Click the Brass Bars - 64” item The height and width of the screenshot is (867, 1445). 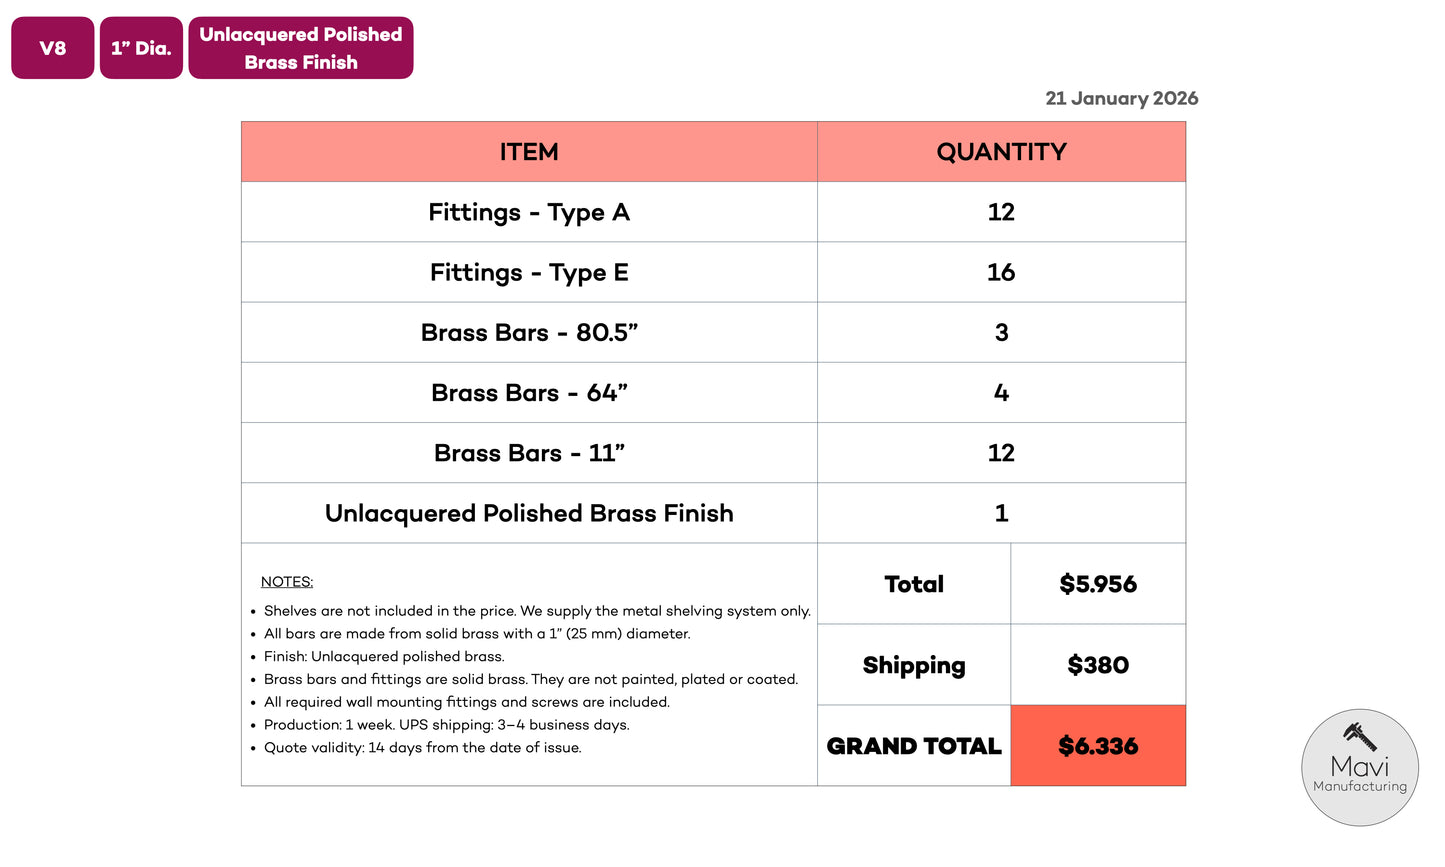coord(529,393)
